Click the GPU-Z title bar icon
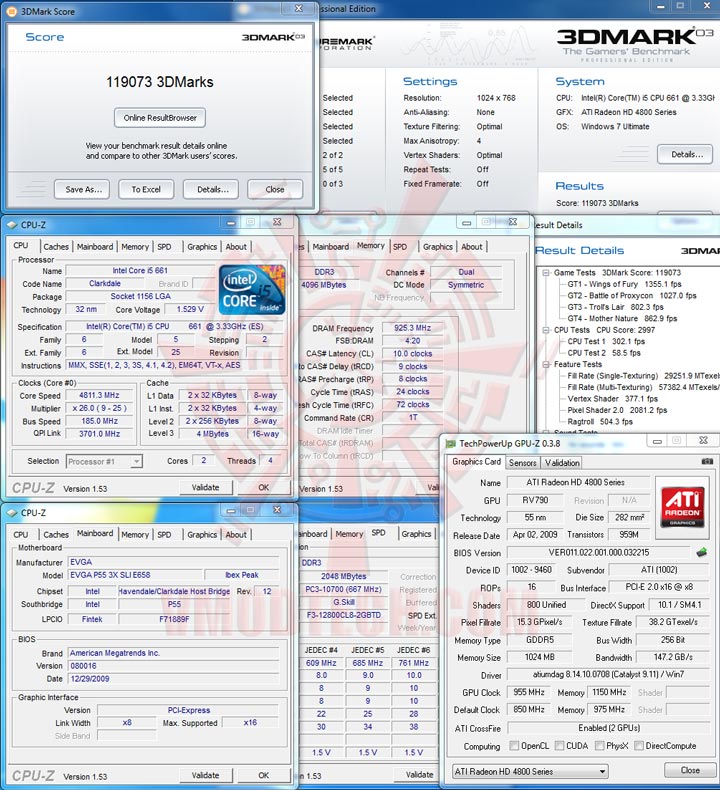The height and width of the screenshot is (790, 720). pos(450,443)
